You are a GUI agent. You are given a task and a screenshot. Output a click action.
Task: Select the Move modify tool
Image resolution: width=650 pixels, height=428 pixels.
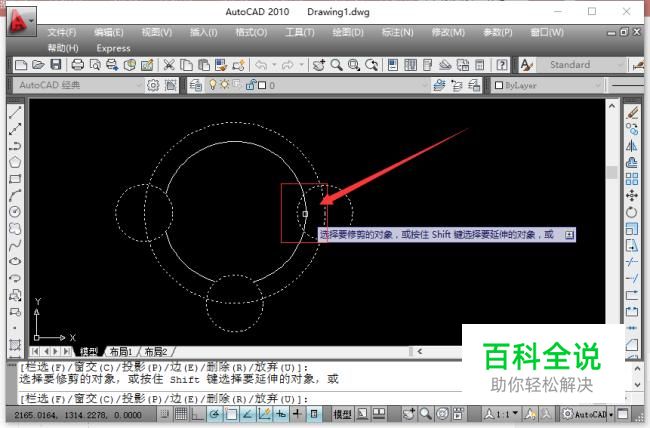pos(632,196)
